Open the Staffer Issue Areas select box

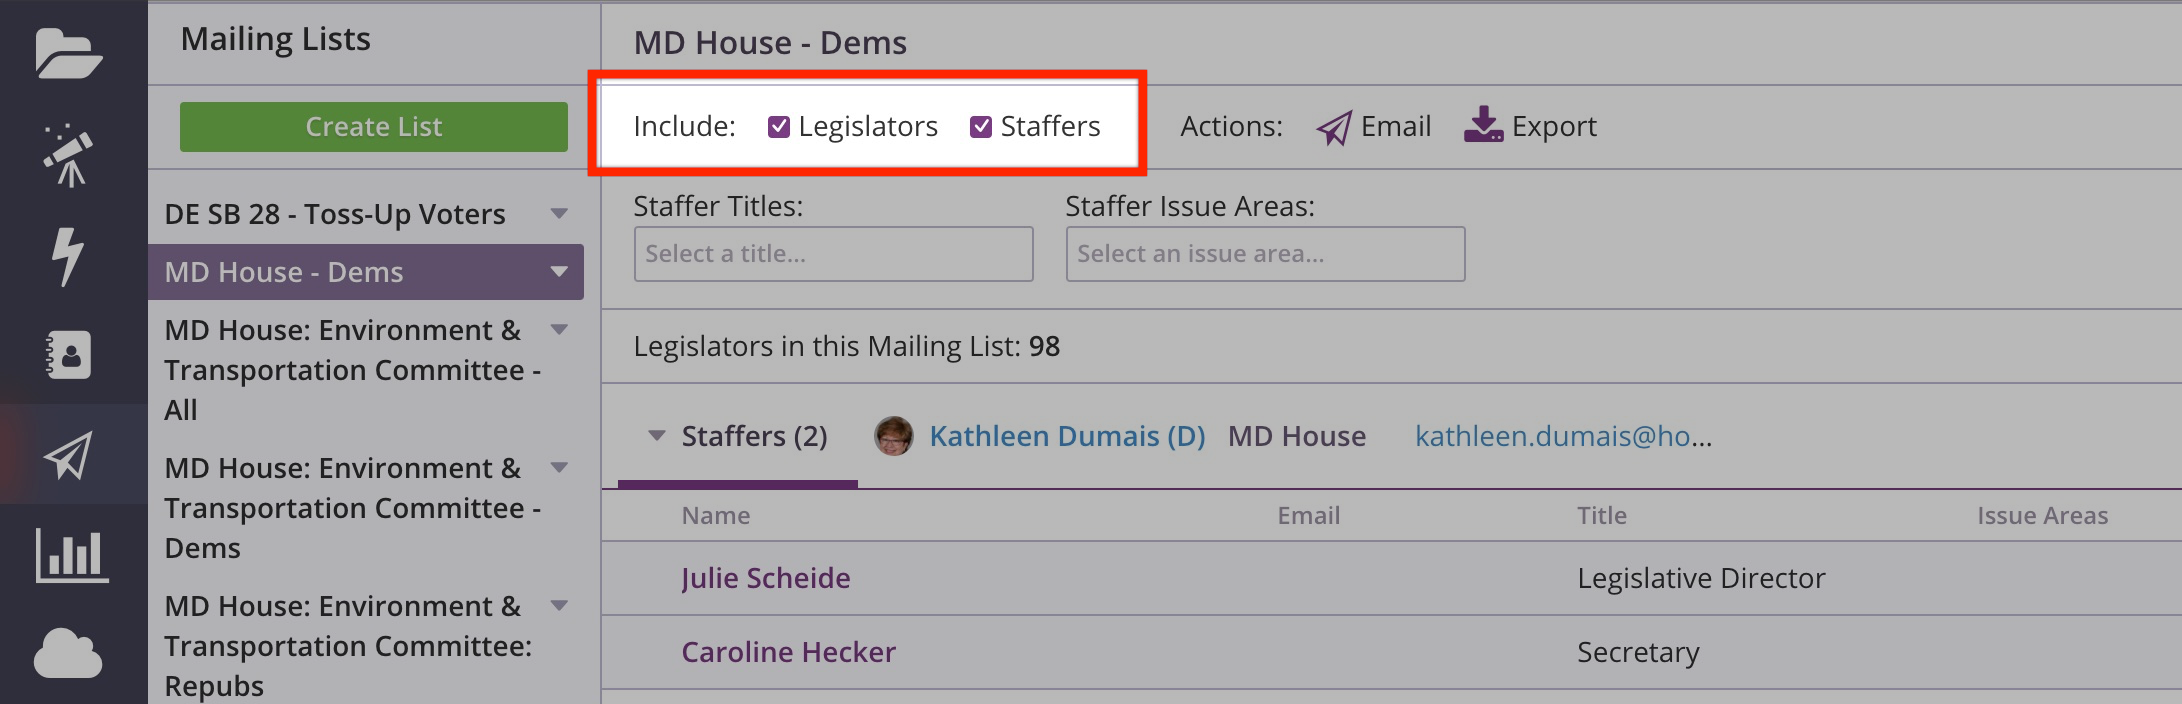(1265, 254)
